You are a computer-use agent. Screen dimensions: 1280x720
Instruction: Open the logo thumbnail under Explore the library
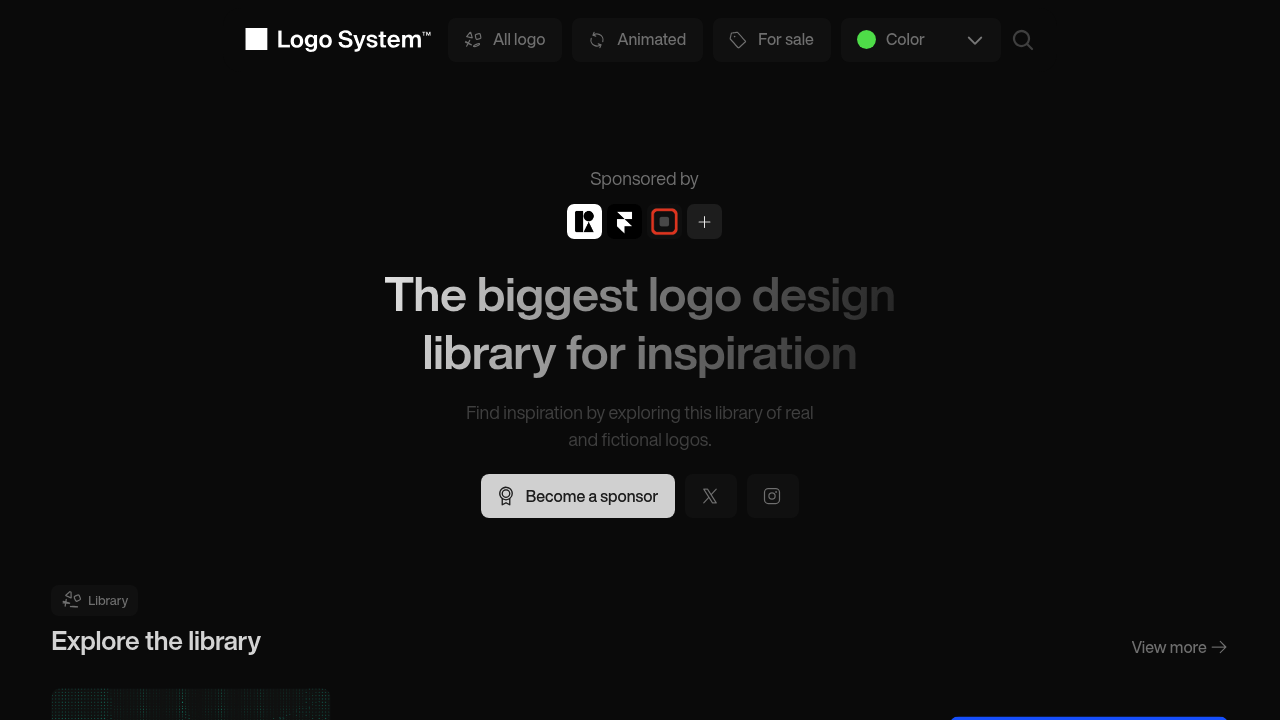tap(190, 705)
